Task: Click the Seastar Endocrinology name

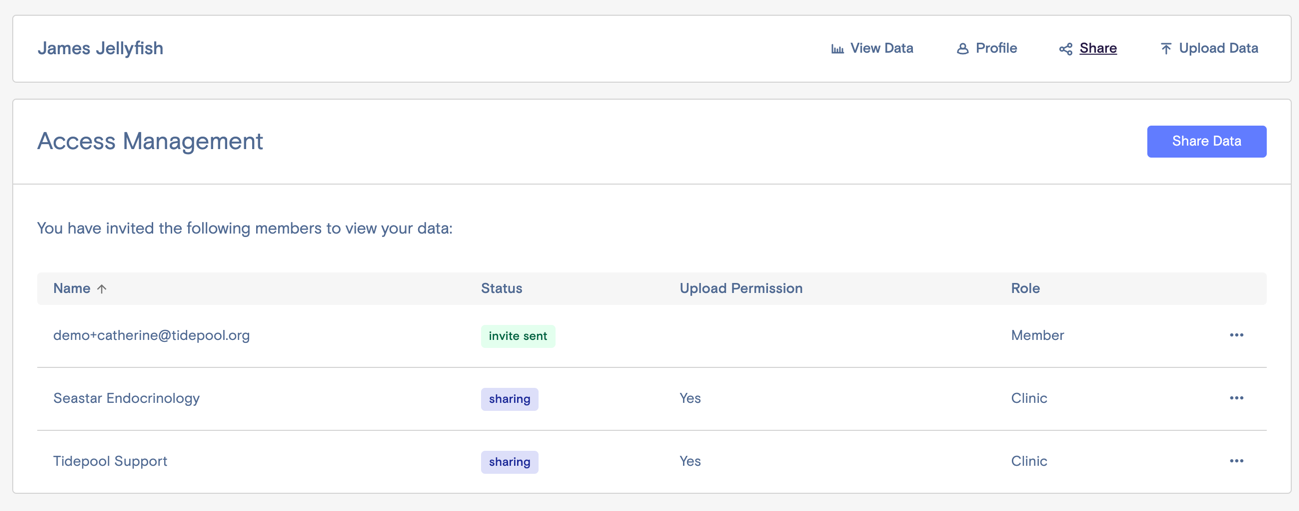Action: (x=126, y=398)
